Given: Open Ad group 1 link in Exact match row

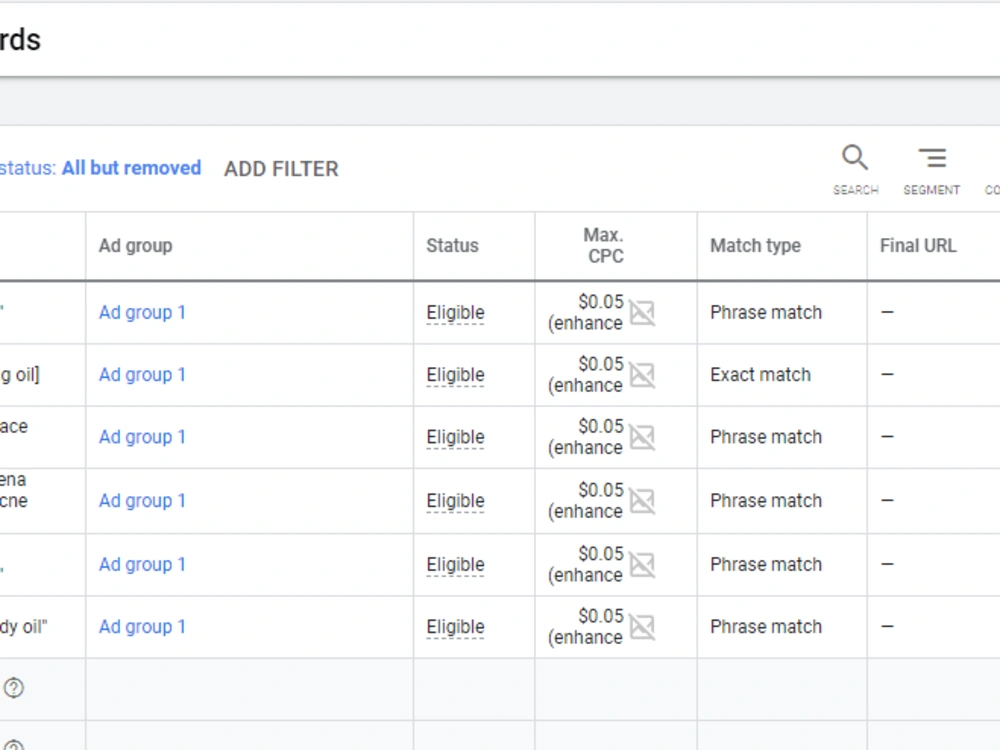Looking at the screenshot, I should 142,375.
